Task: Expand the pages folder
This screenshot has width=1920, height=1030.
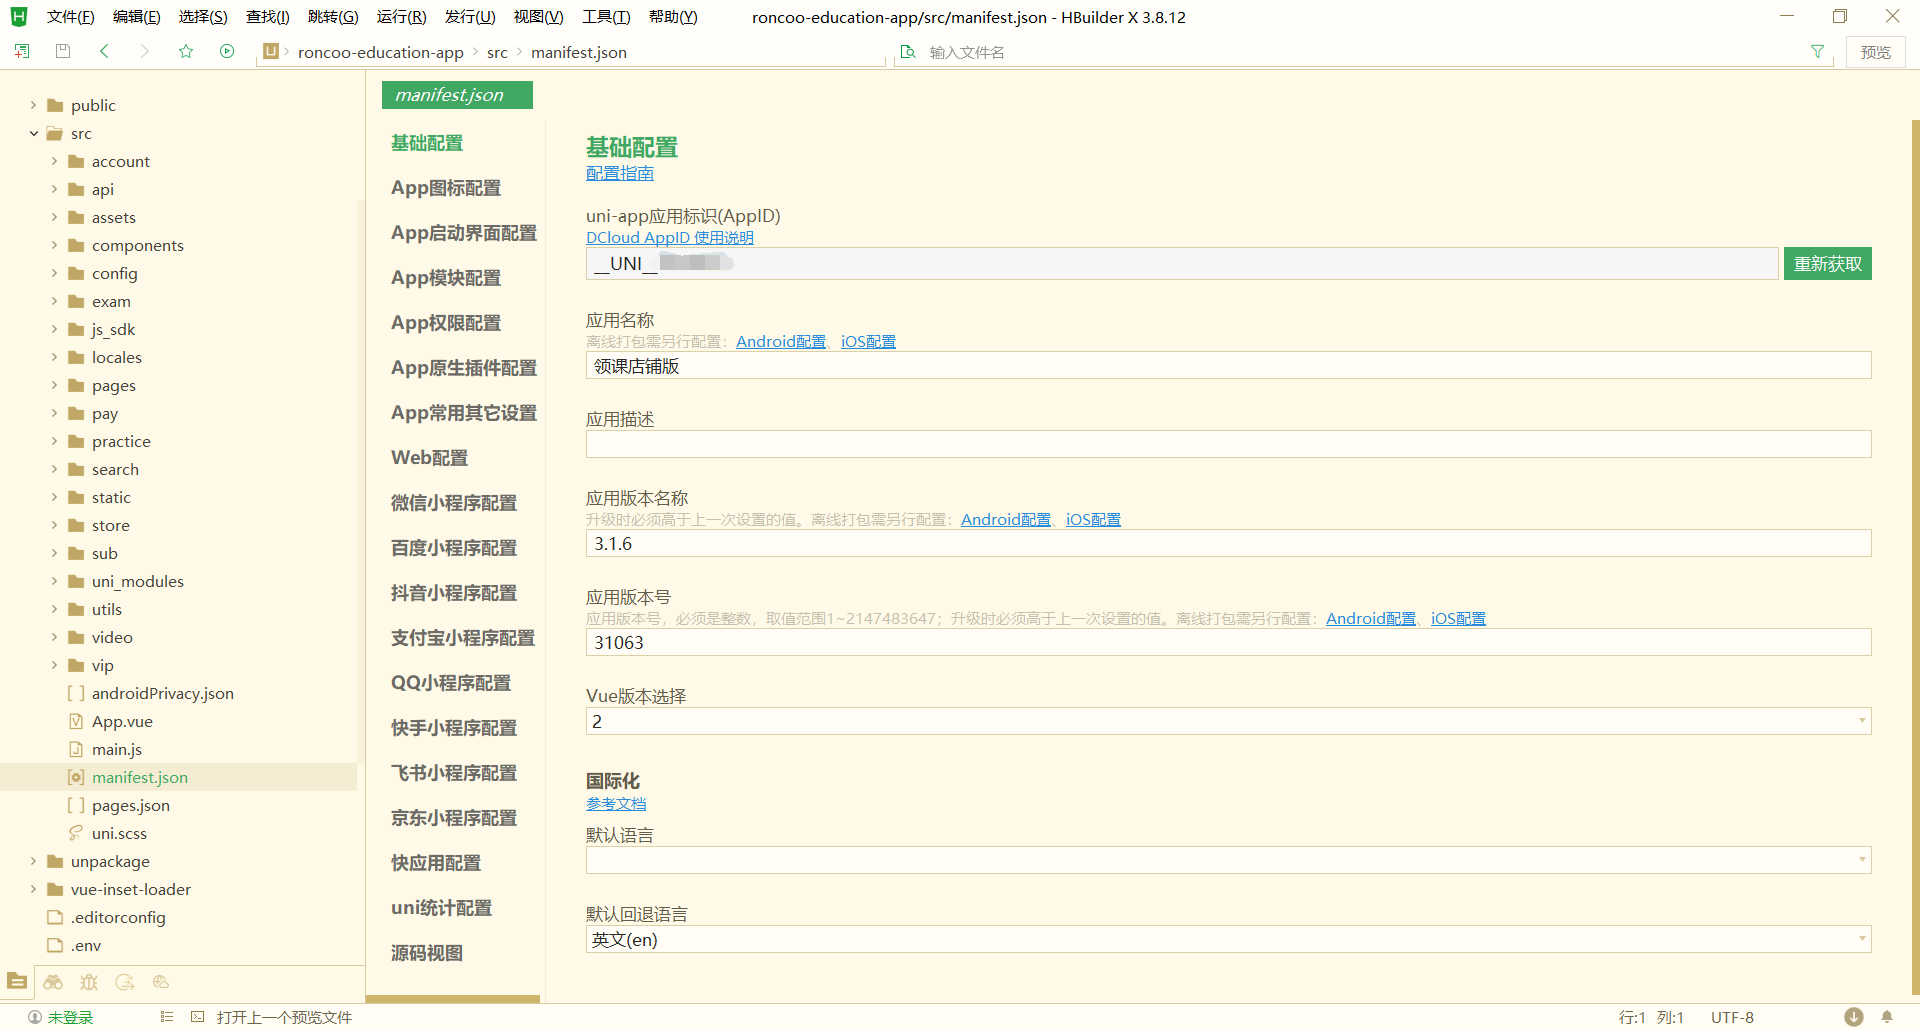Action: [x=54, y=385]
